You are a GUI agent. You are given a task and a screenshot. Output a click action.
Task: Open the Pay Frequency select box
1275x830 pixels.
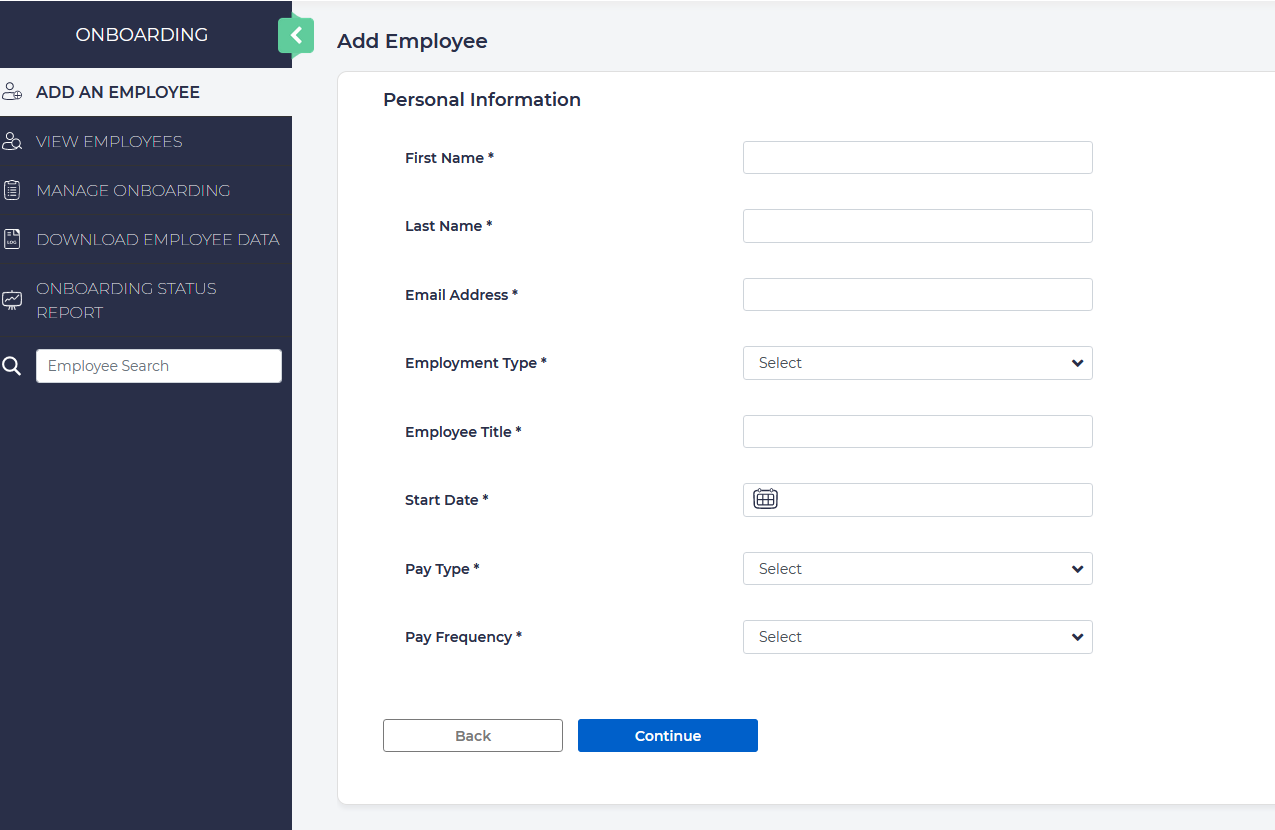(x=917, y=637)
